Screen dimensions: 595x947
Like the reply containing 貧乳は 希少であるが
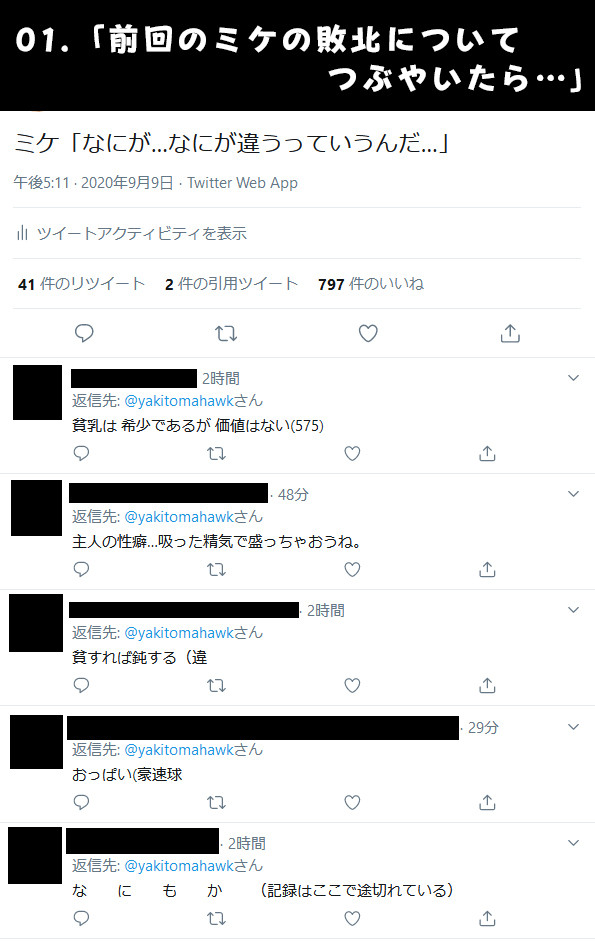[x=352, y=453]
